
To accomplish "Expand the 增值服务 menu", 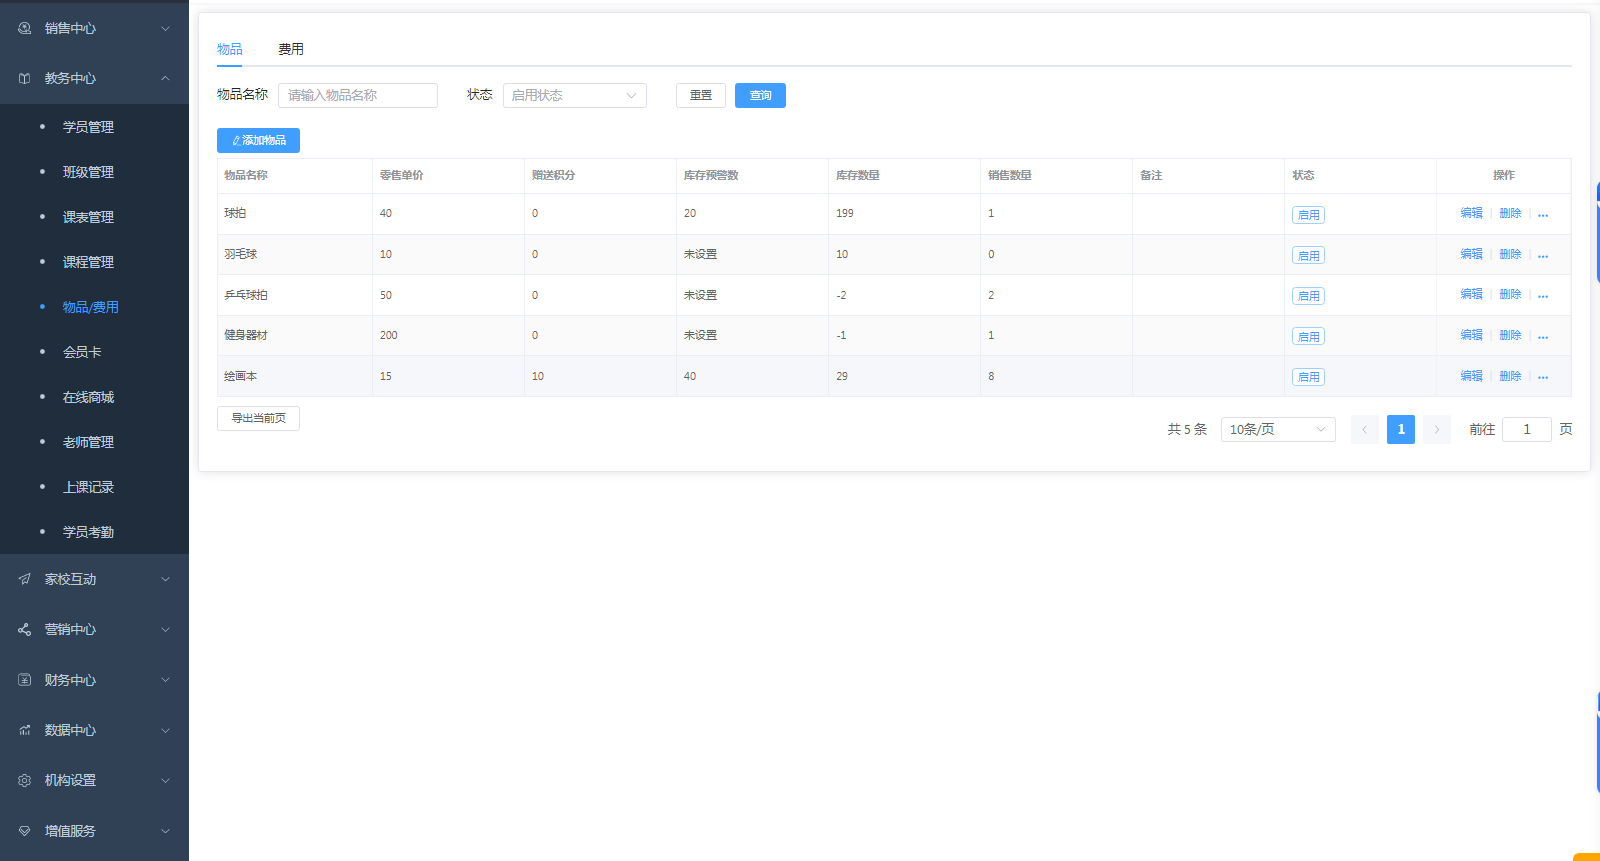I will (166, 831).
